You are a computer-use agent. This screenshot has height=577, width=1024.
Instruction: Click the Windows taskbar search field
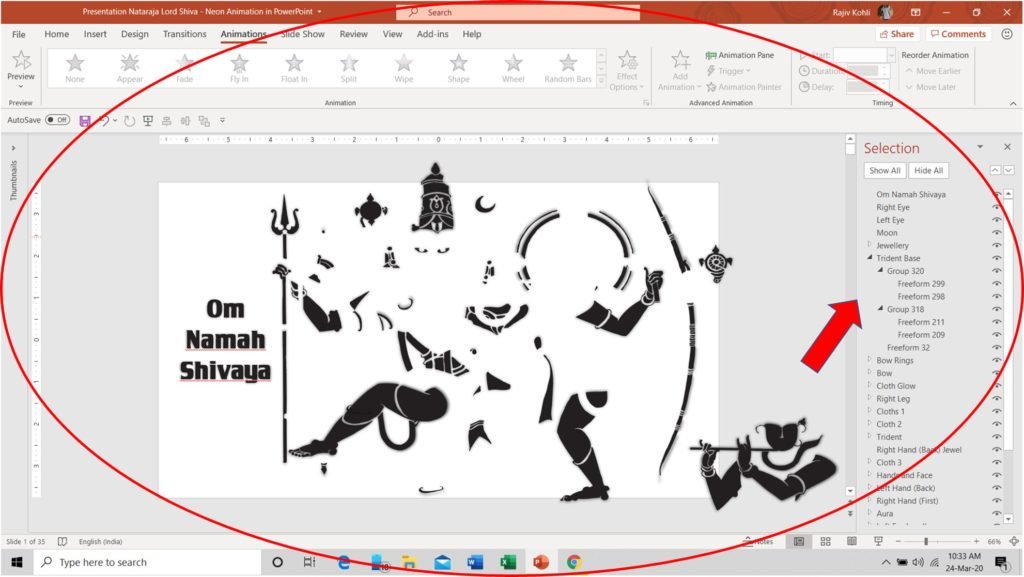[147, 562]
